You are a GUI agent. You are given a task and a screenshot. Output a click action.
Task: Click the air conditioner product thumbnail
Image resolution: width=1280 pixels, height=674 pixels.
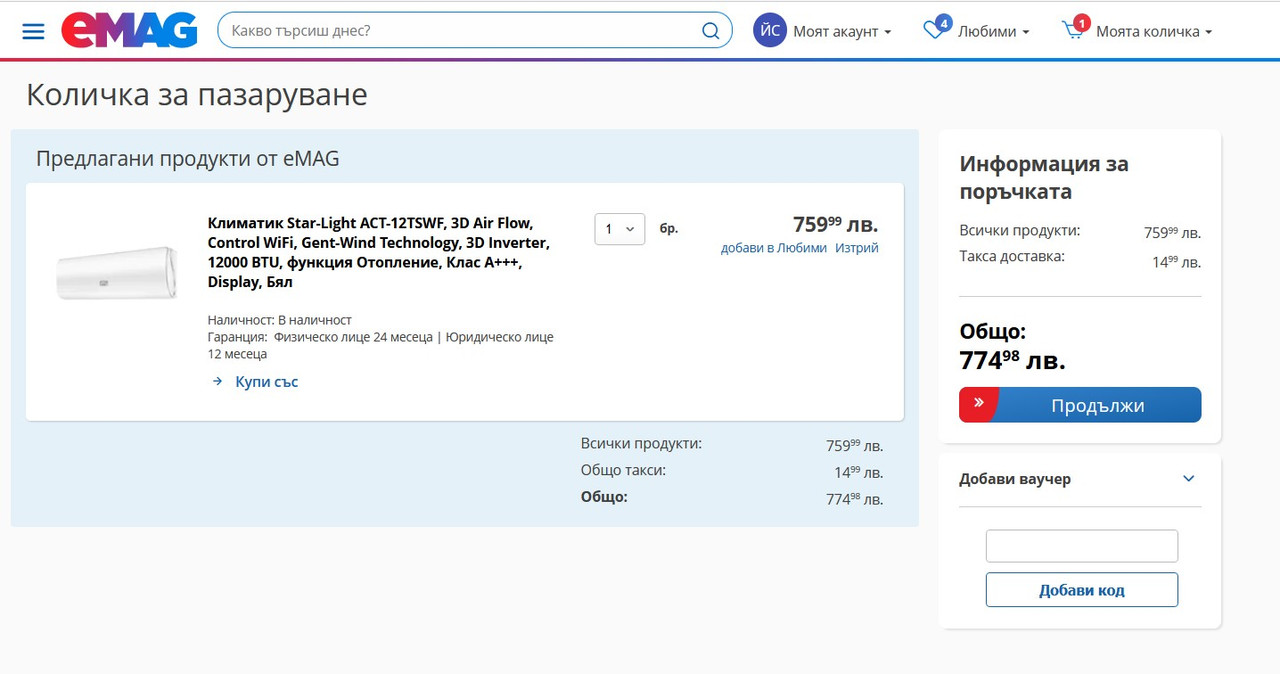tap(116, 272)
